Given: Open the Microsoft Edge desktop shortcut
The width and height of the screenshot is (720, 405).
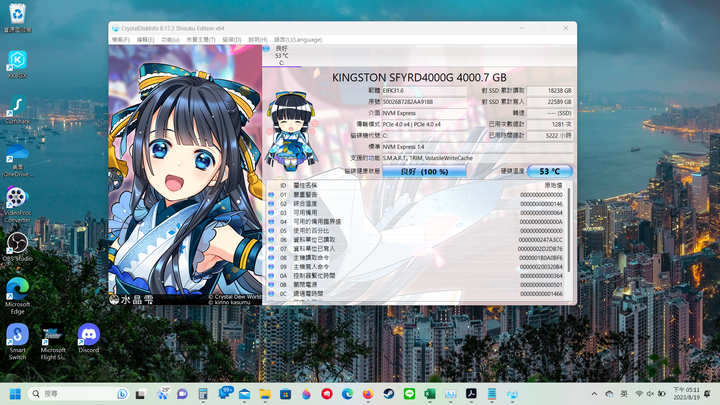Looking at the screenshot, I should coord(17,296).
